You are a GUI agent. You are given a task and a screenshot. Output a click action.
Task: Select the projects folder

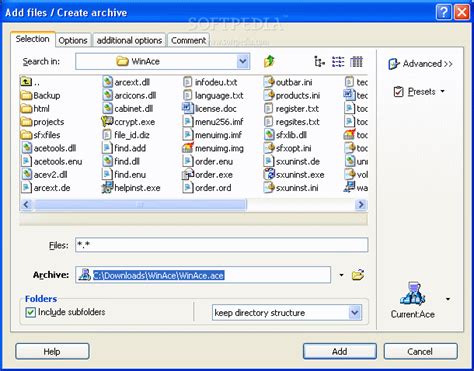pyautogui.click(x=42, y=122)
